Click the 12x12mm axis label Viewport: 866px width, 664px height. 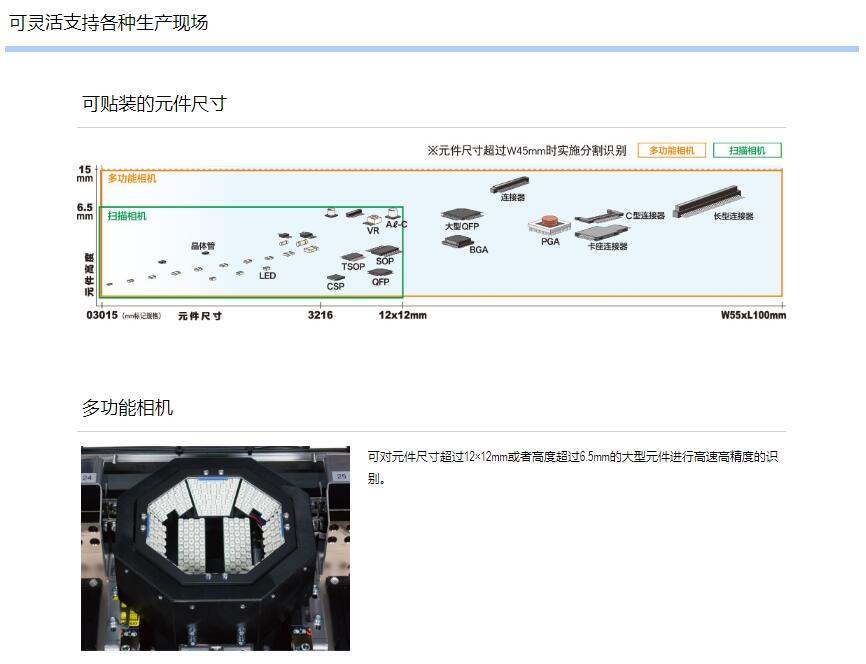coord(402,315)
